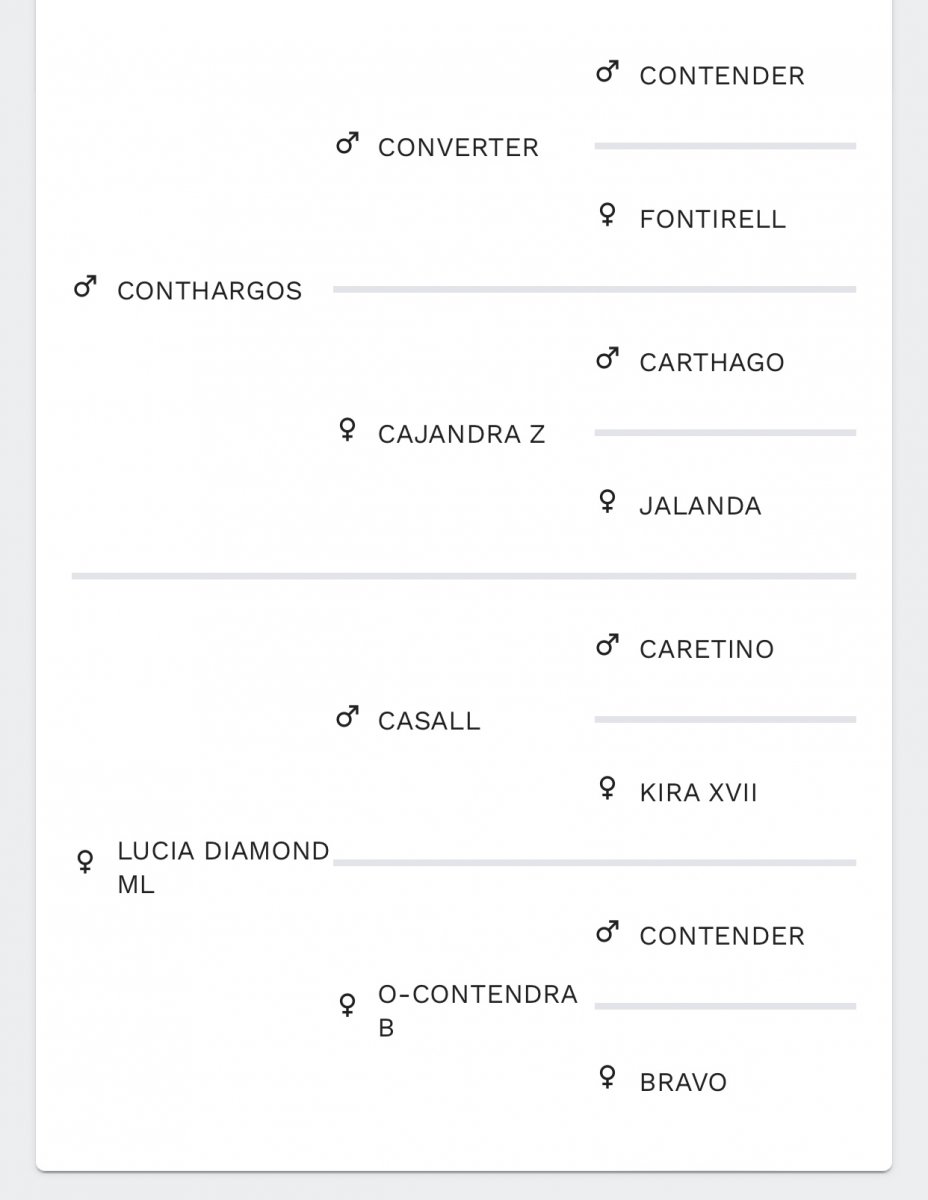Open the CARETINO ancestor entry
The width and height of the screenshot is (928, 1200).
pyautogui.click(x=706, y=649)
